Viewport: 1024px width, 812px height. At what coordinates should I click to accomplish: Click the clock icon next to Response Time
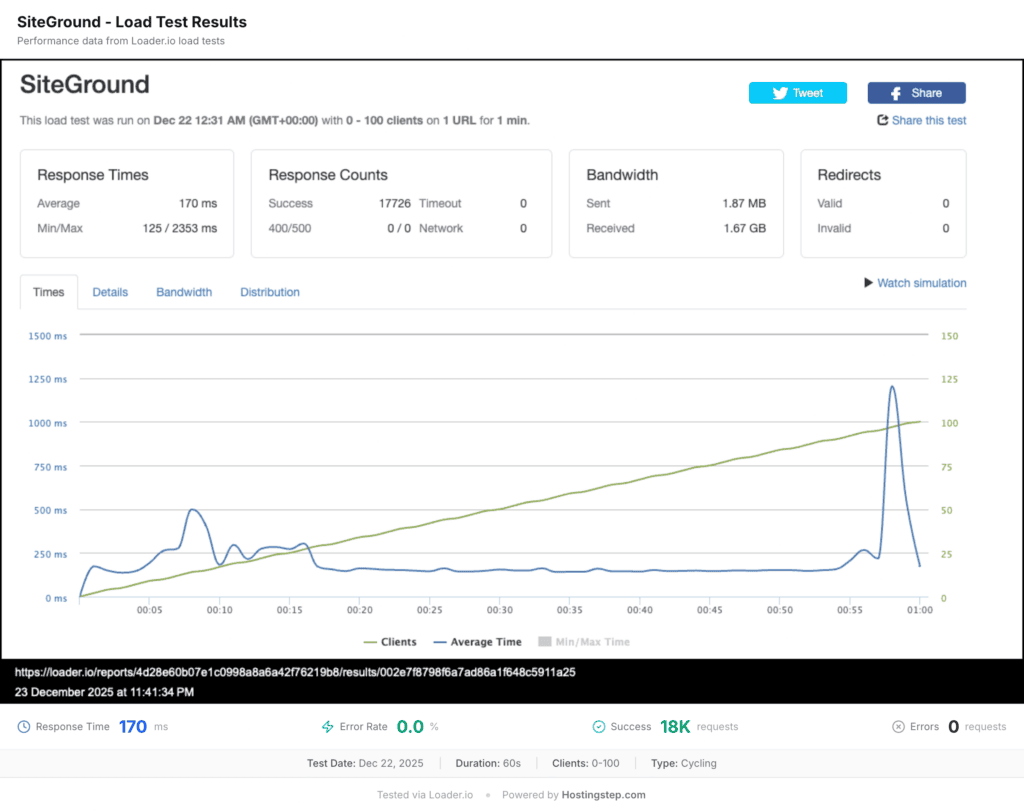pos(24,727)
